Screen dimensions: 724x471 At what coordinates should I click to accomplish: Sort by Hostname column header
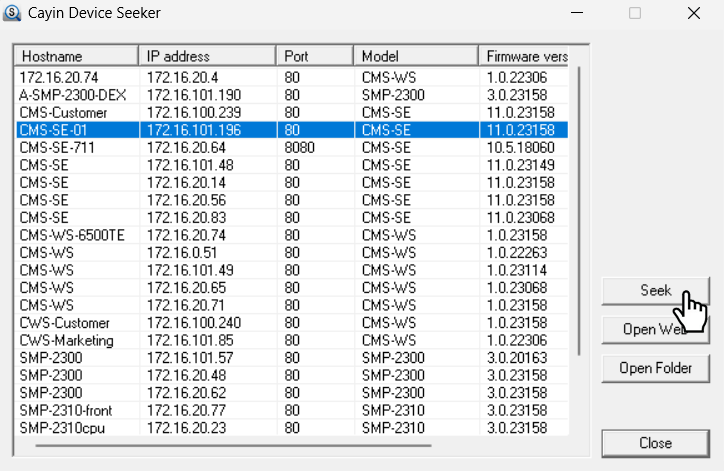76,56
